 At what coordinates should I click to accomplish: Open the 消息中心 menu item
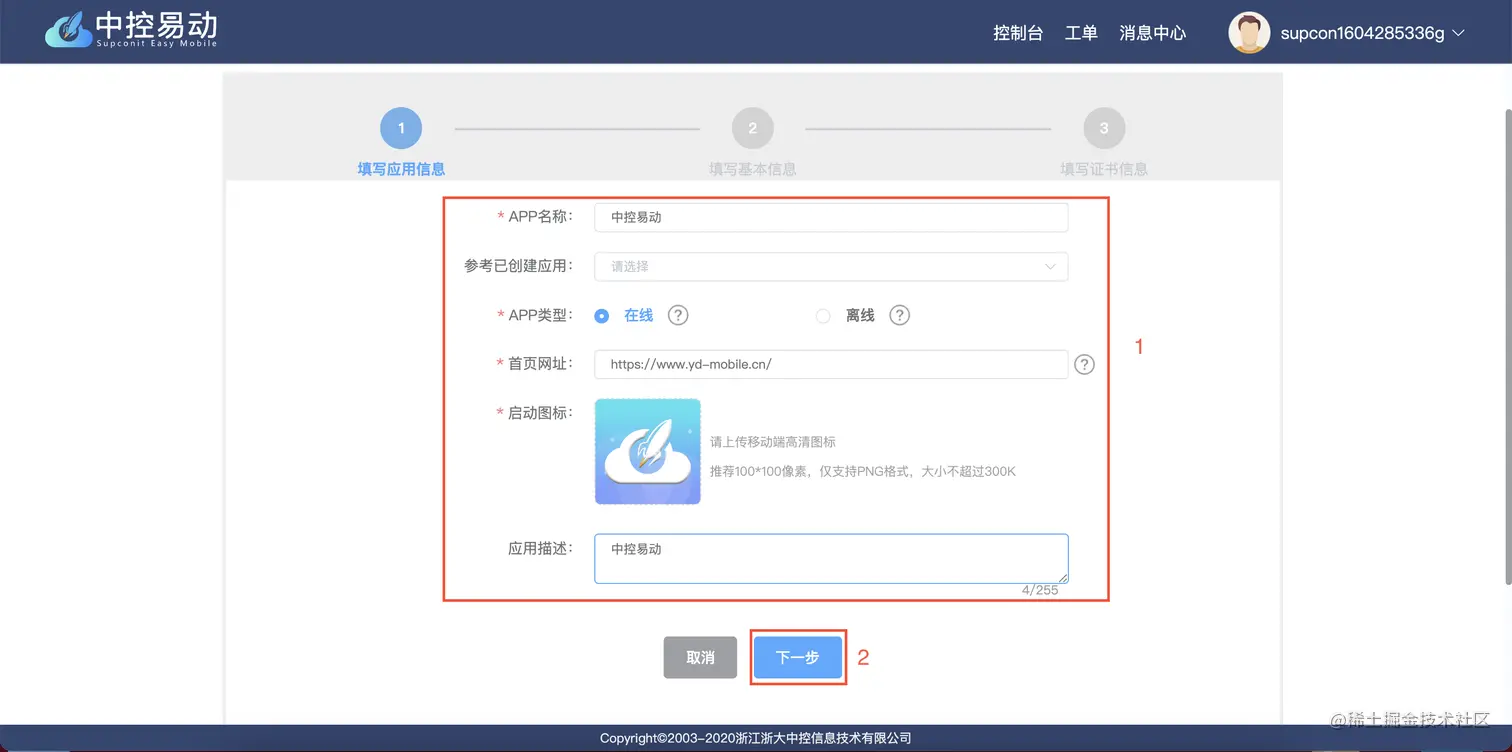pyautogui.click(x=1153, y=33)
